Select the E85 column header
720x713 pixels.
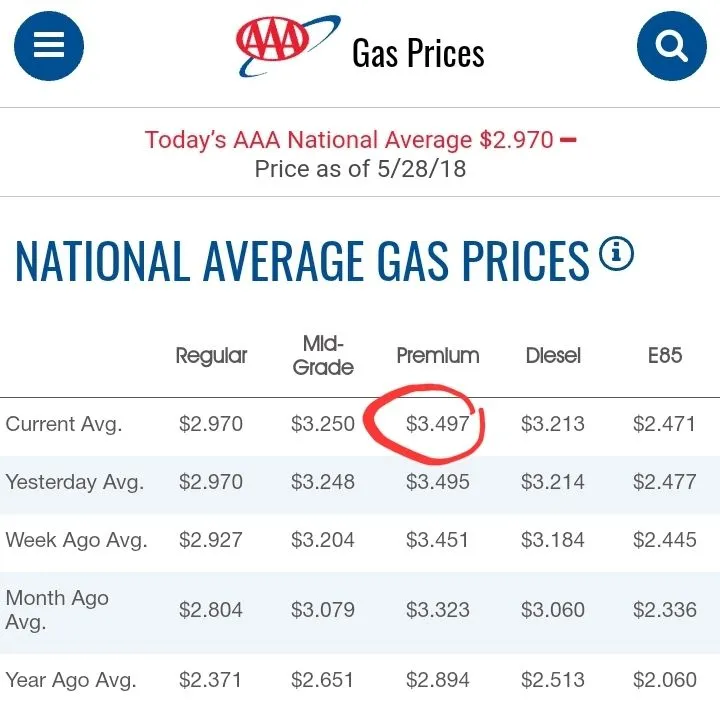click(664, 355)
